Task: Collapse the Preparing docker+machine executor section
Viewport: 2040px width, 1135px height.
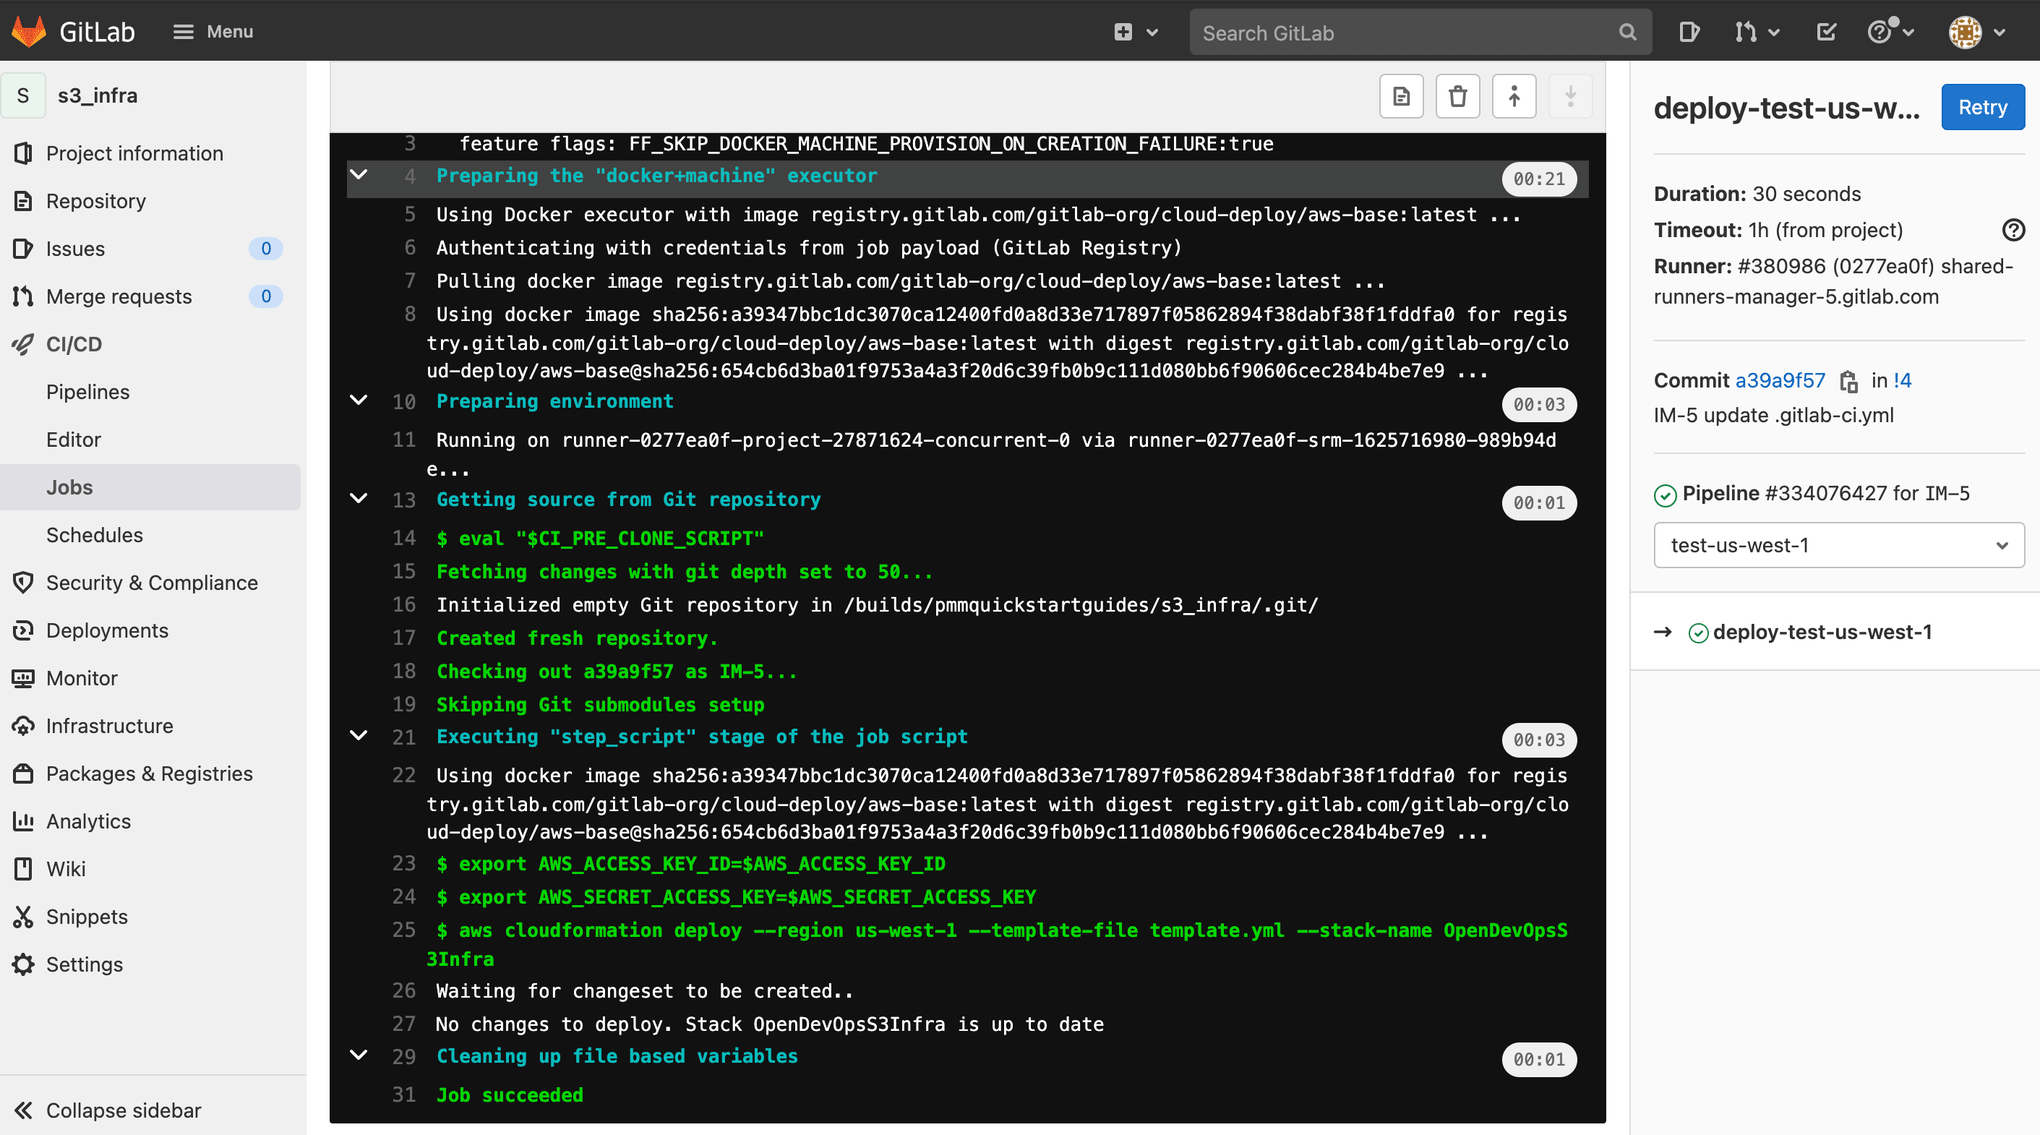Action: click(359, 175)
